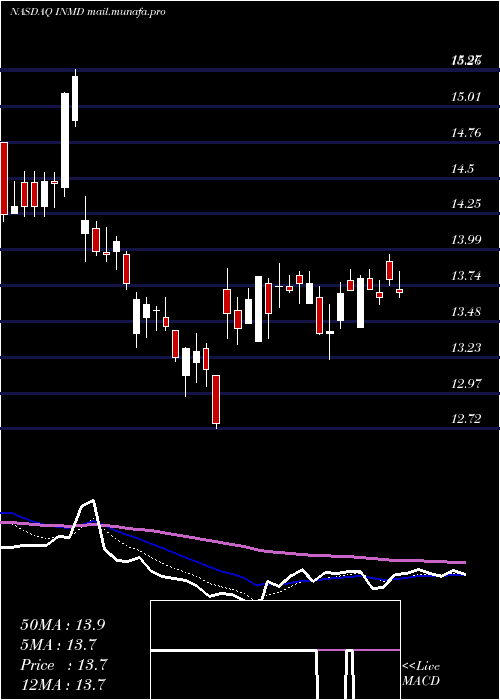Click the 14.25 price axis label
The width and height of the screenshot is (500, 700).
pos(466,204)
